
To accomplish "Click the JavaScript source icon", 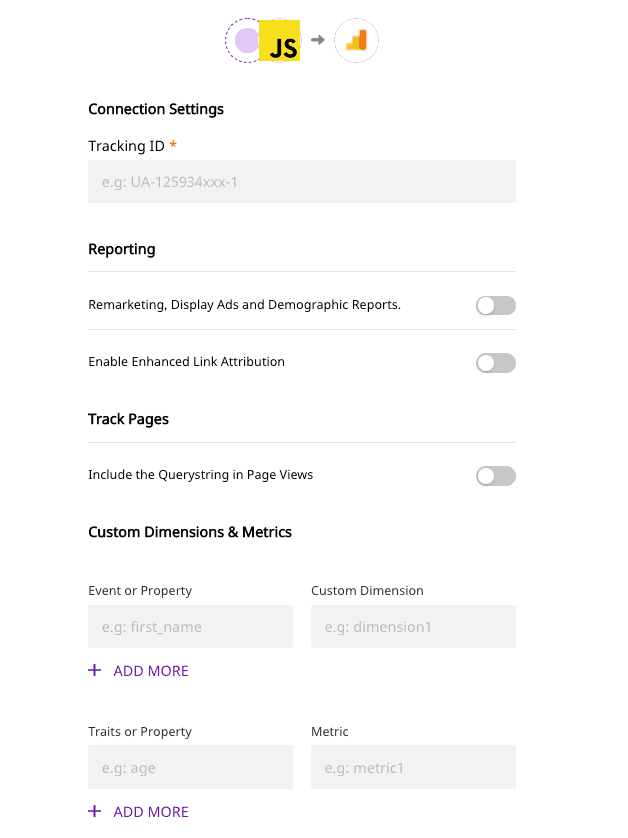I will pyautogui.click(x=280, y=42).
